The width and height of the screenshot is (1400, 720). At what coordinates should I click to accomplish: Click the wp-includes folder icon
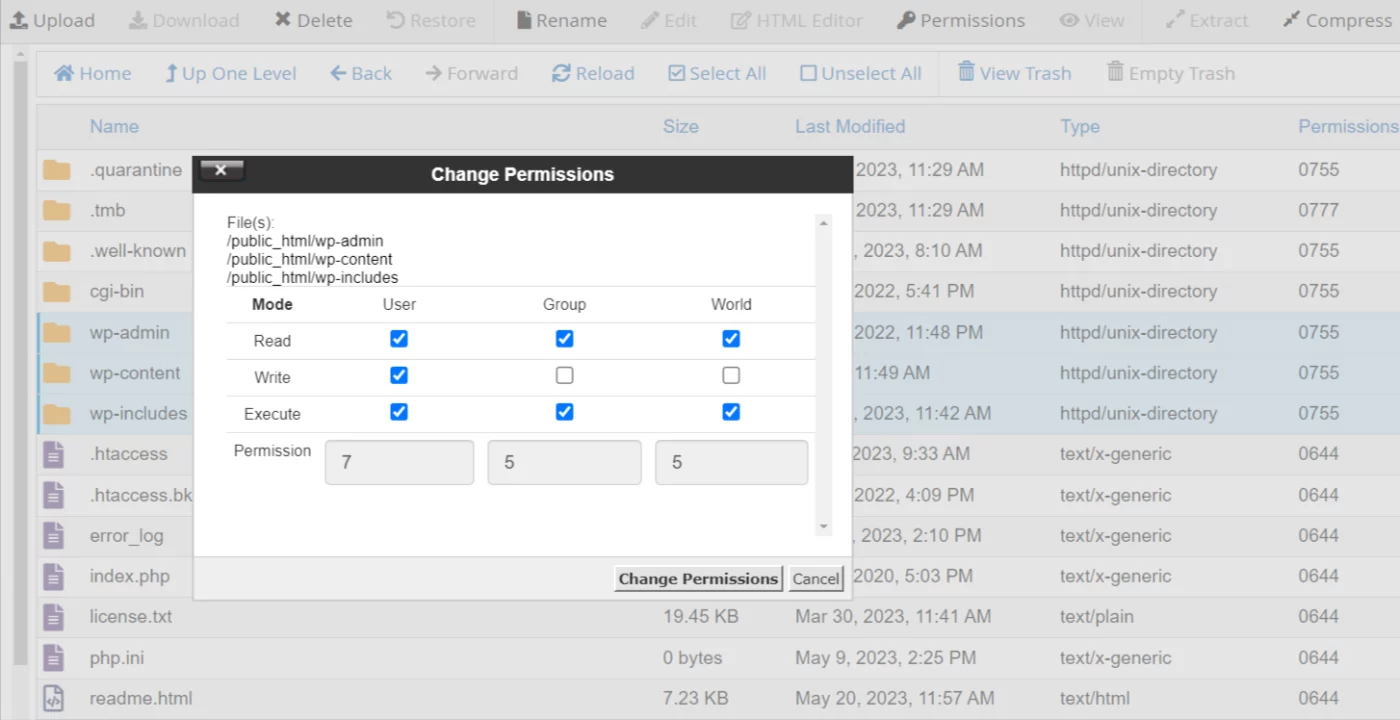(57, 413)
